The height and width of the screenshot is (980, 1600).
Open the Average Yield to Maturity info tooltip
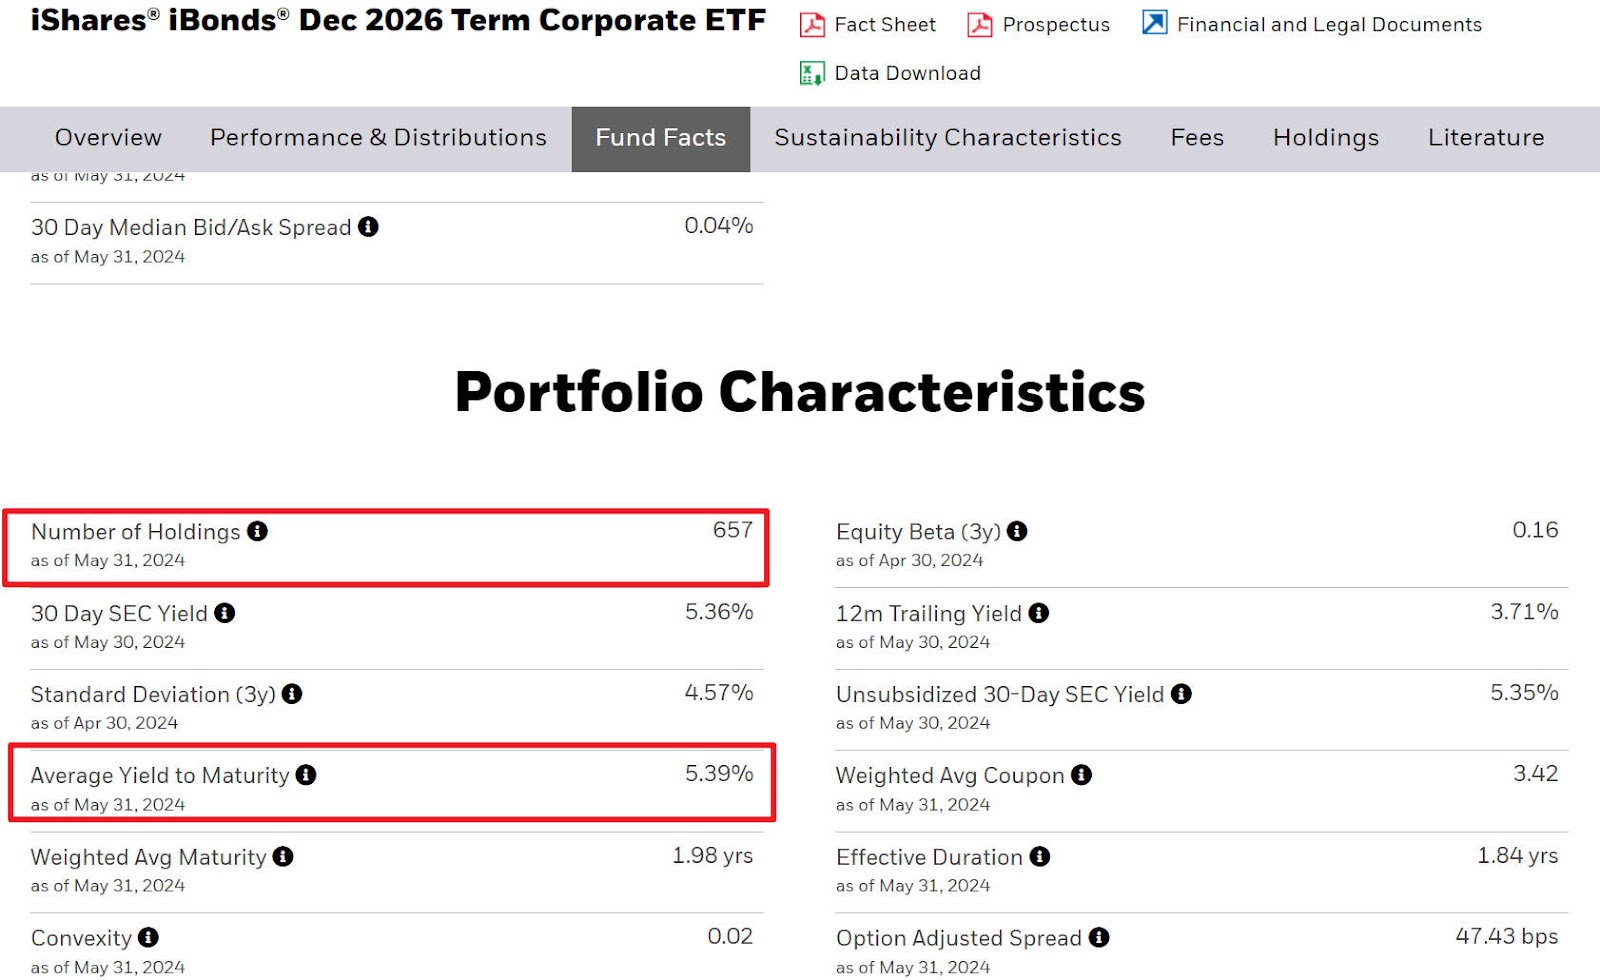(x=306, y=775)
